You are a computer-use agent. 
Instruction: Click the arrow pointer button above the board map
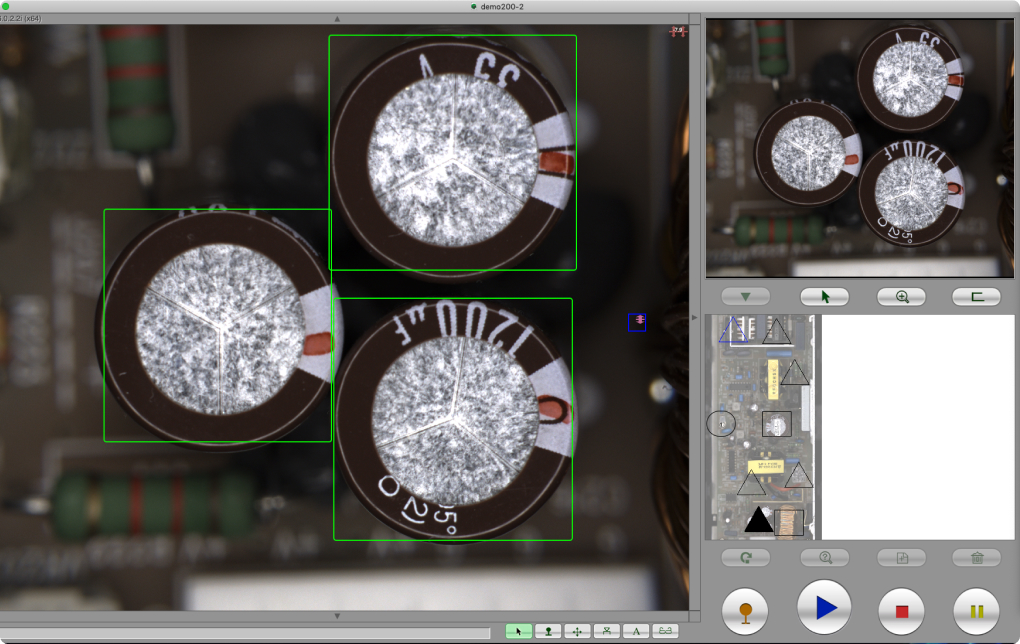point(824,297)
